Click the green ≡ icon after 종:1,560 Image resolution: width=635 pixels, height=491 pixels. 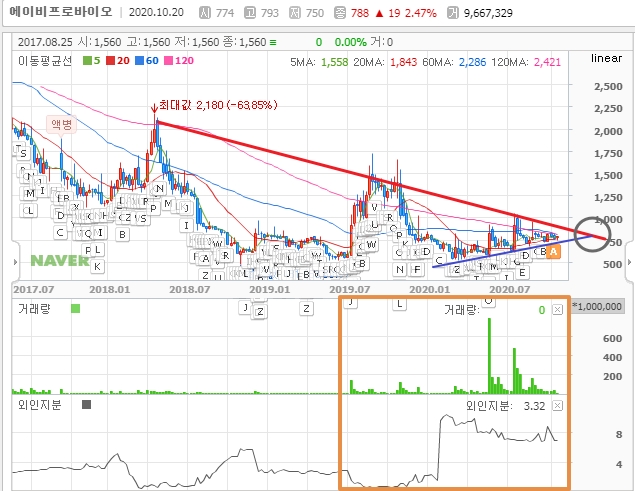(273, 42)
